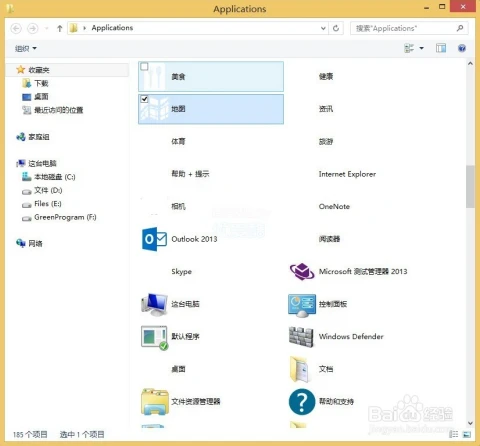
Task: Open 本地磁盘 (C:) drive
Action: coord(55,177)
